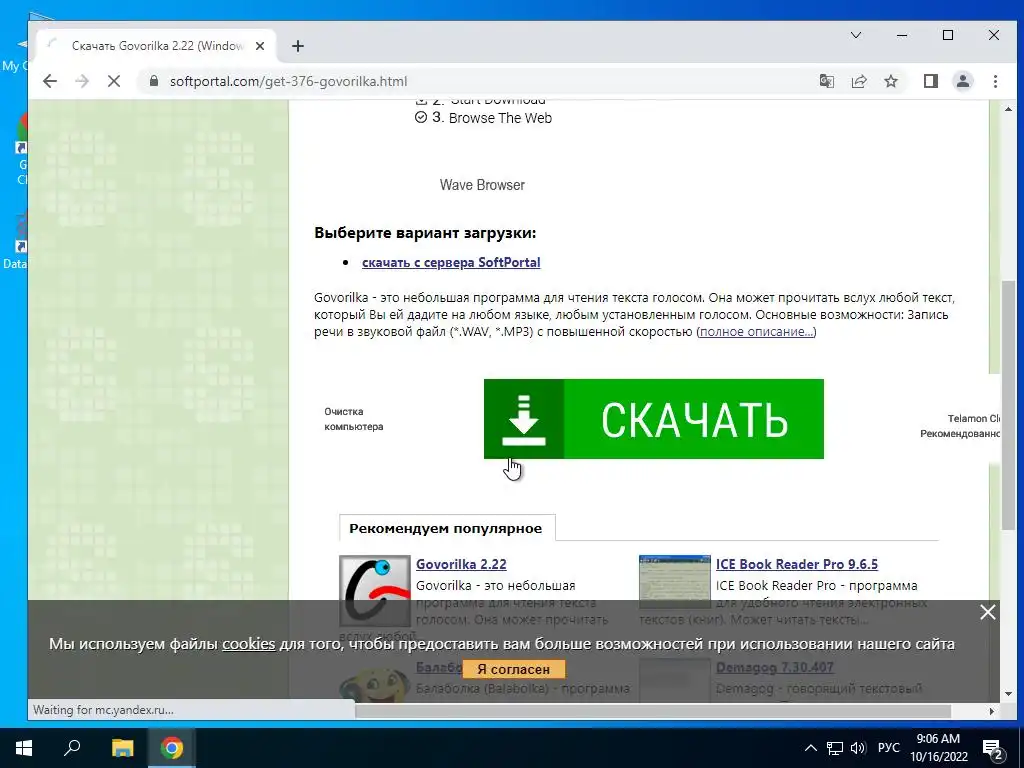View site info lock icon
The height and width of the screenshot is (768, 1024).
click(154, 81)
